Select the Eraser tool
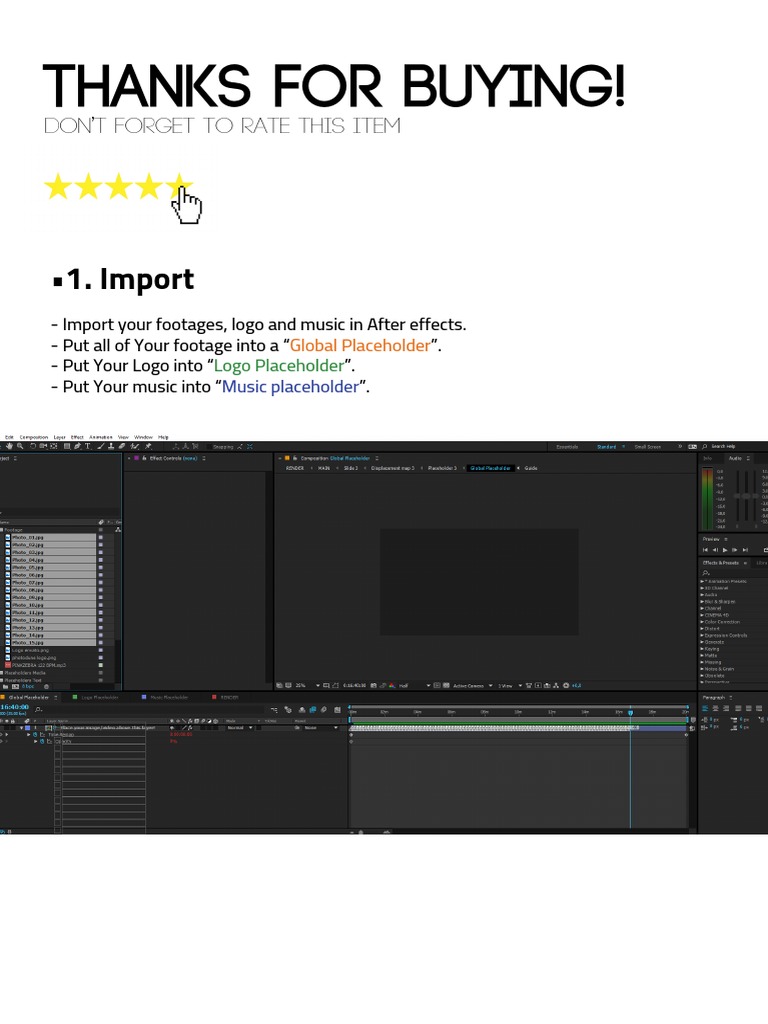The image size is (768, 1024). (122, 447)
